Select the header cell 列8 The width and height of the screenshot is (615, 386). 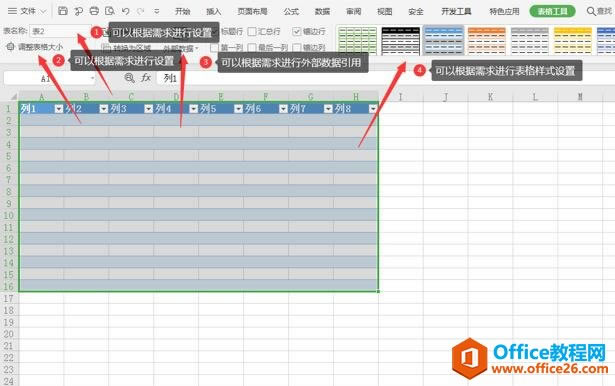click(x=356, y=109)
